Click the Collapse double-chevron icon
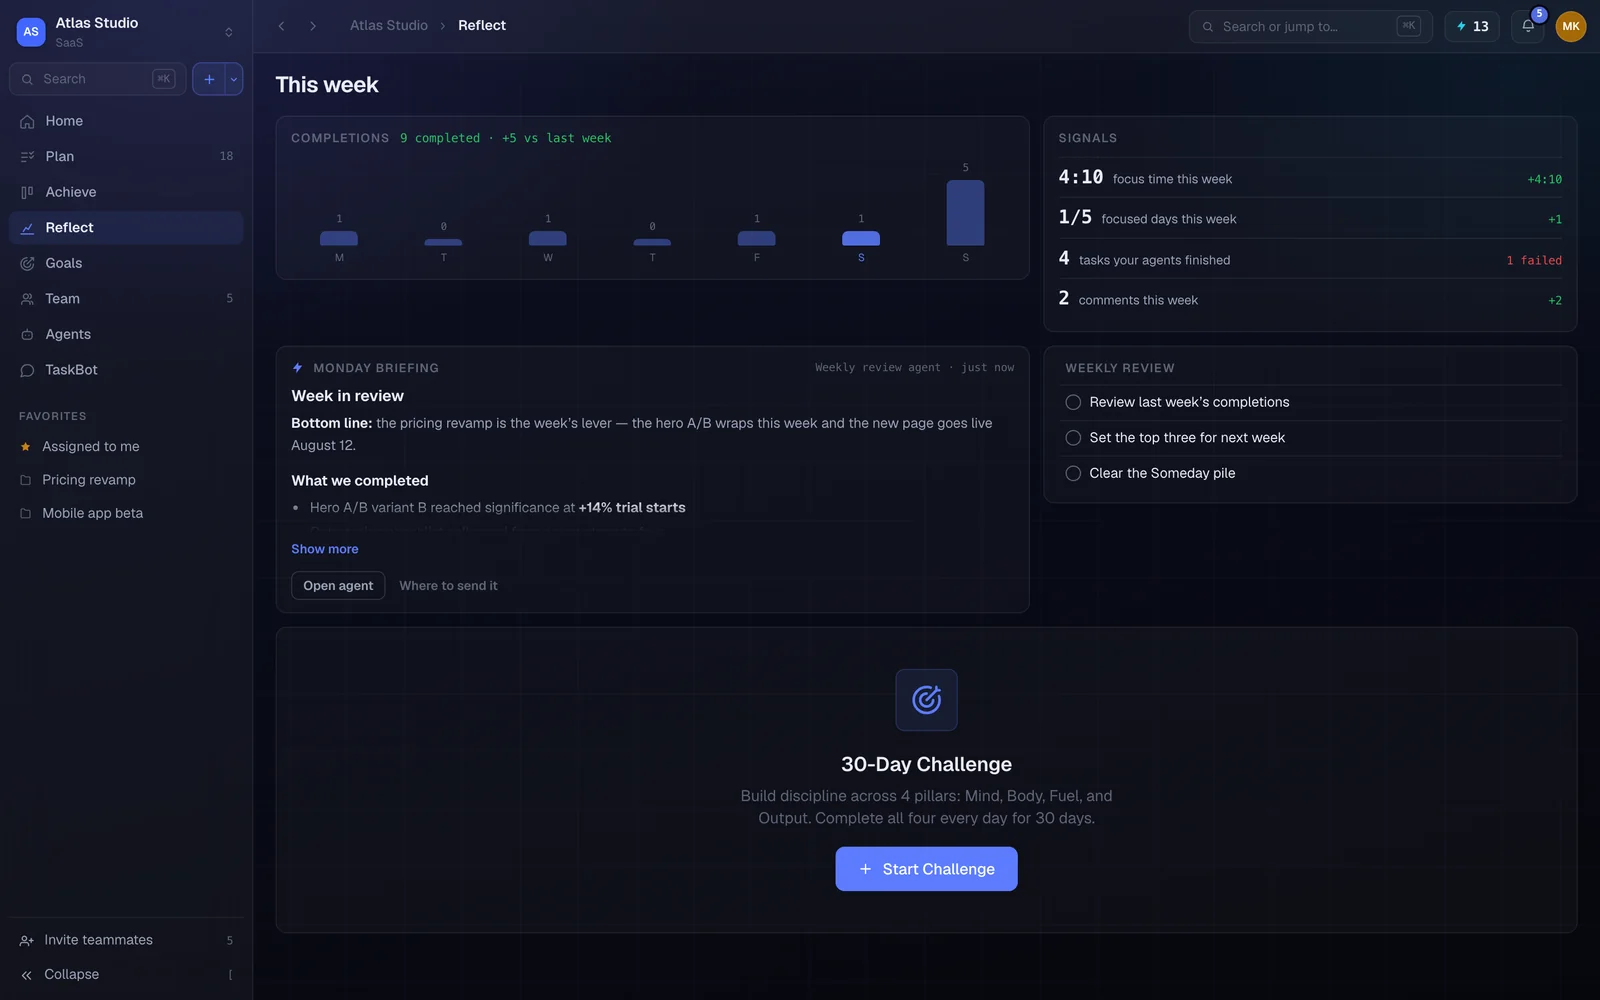This screenshot has height=1000, width=1600. tap(27, 975)
